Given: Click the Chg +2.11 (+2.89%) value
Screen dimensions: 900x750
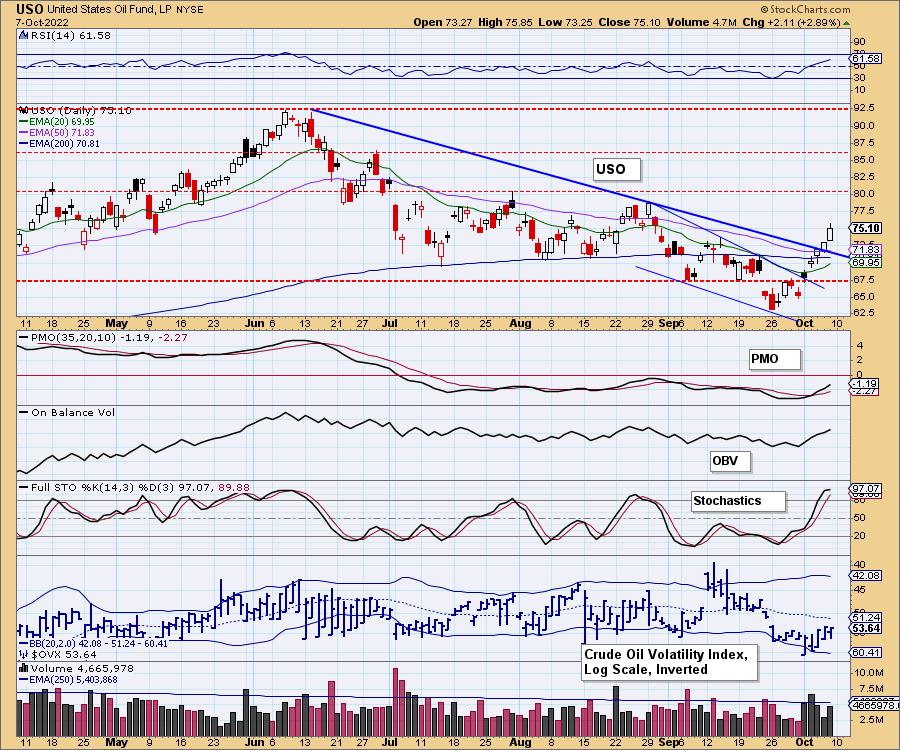Looking at the screenshot, I should [x=791, y=22].
